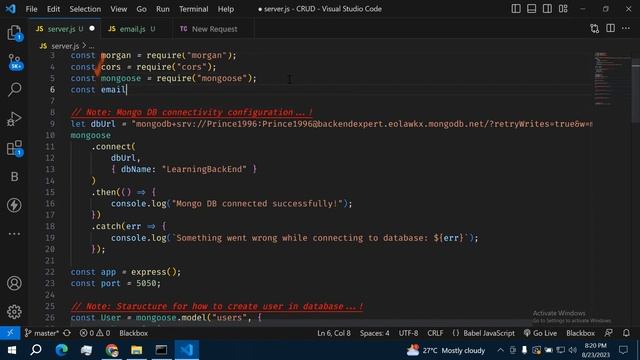Toggle the primary side bar layout
The height and width of the screenshot is (360, 640).
(516, 9)
